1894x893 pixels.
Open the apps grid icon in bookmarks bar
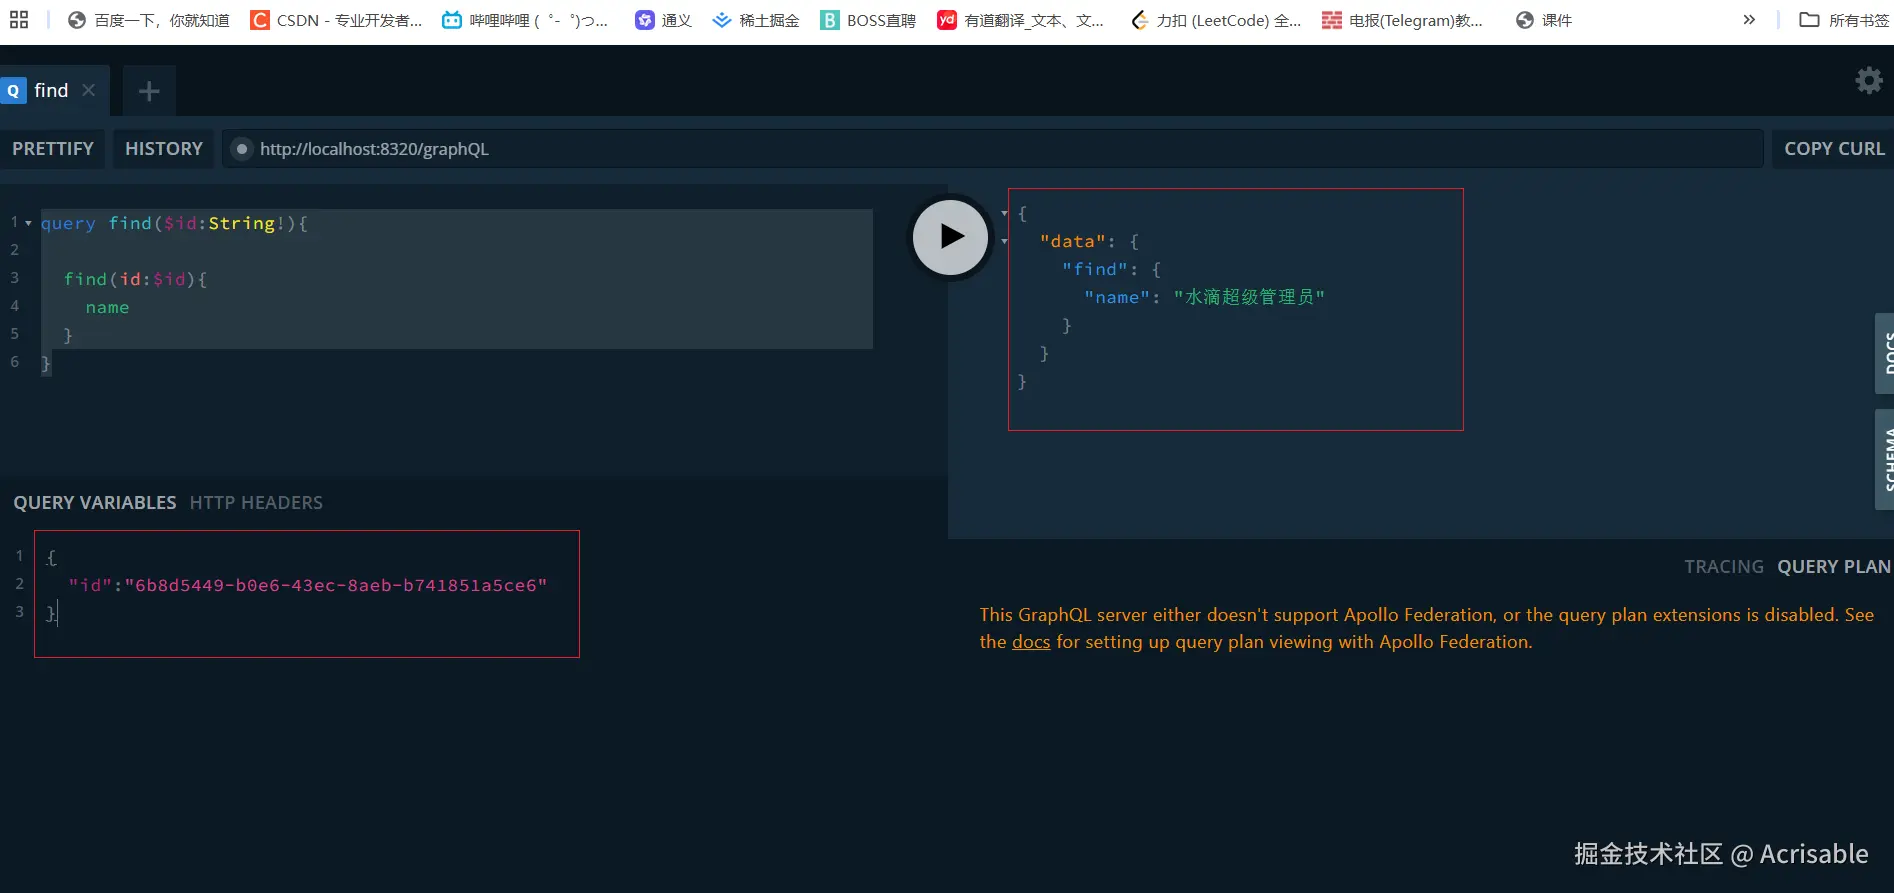pos(18,19)
